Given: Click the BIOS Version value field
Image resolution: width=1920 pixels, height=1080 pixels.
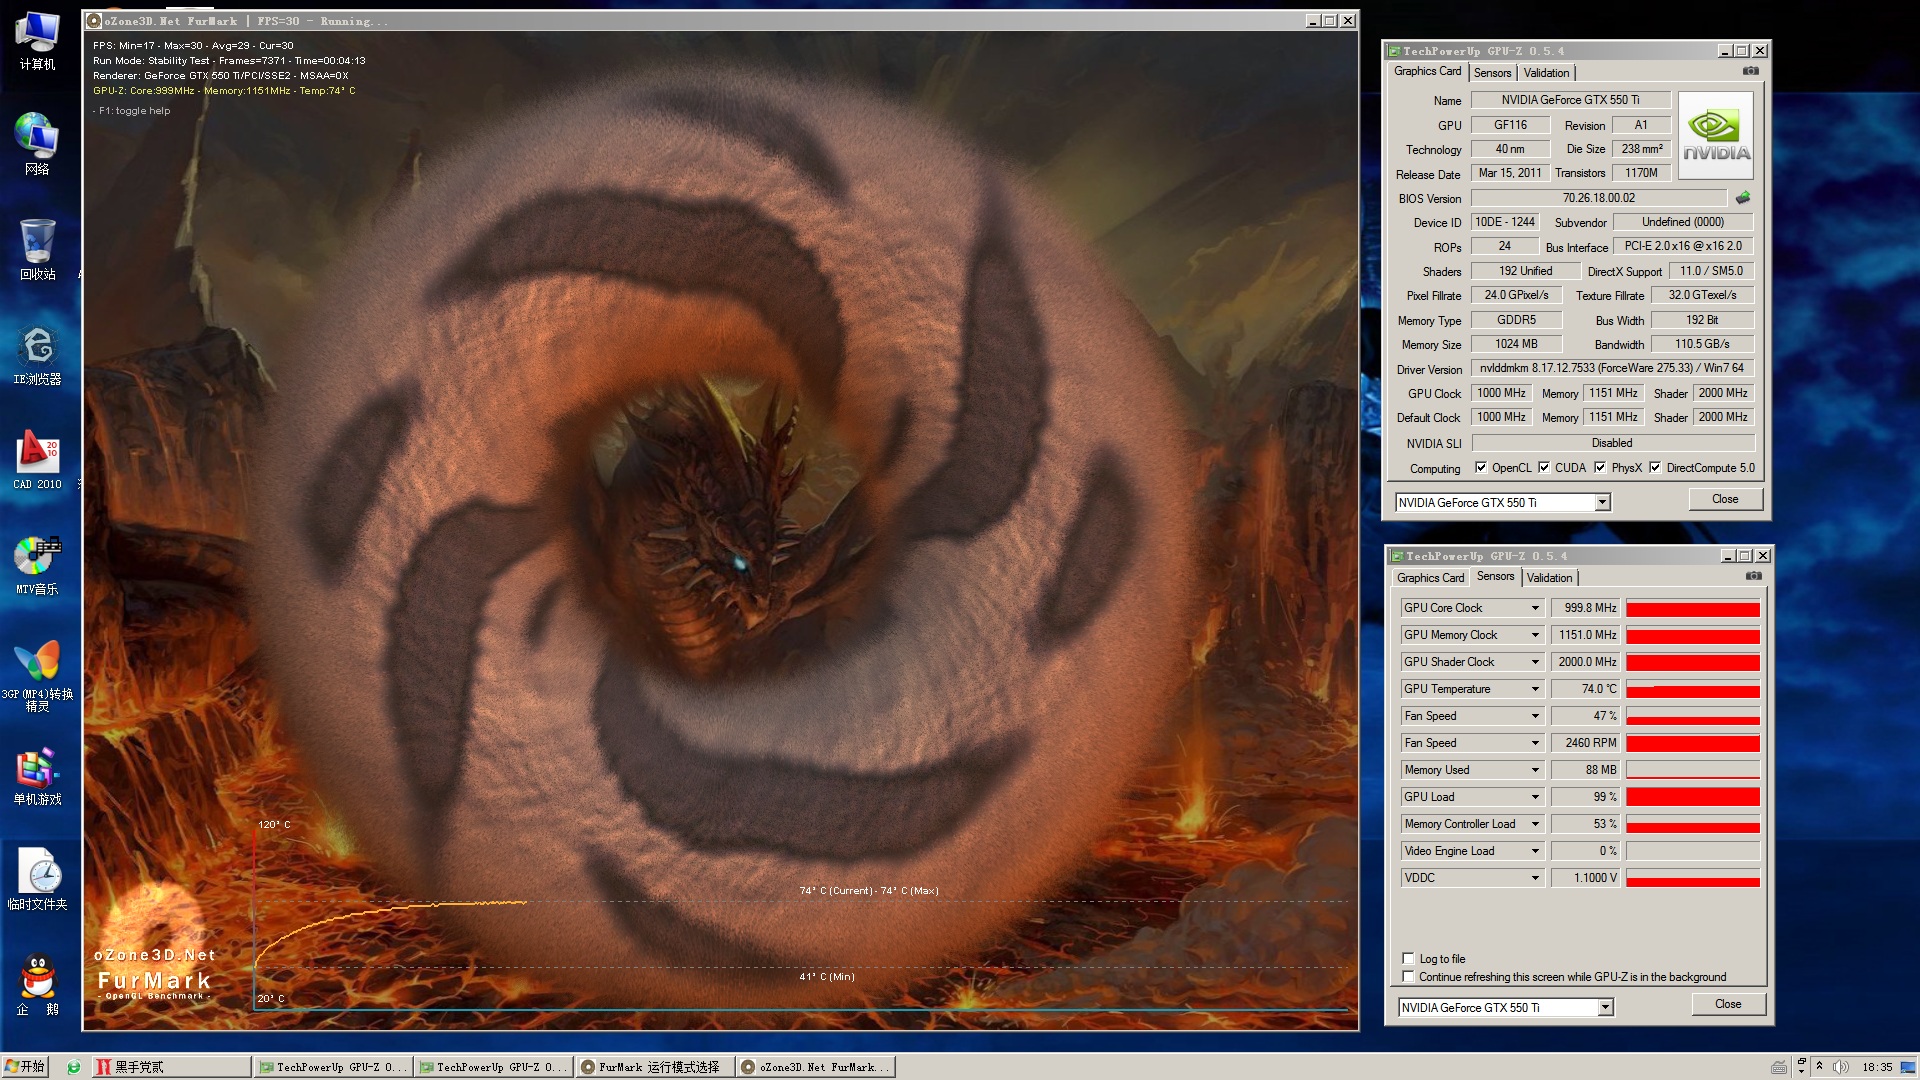Looking at the screenshot, I should [1598, 198].
